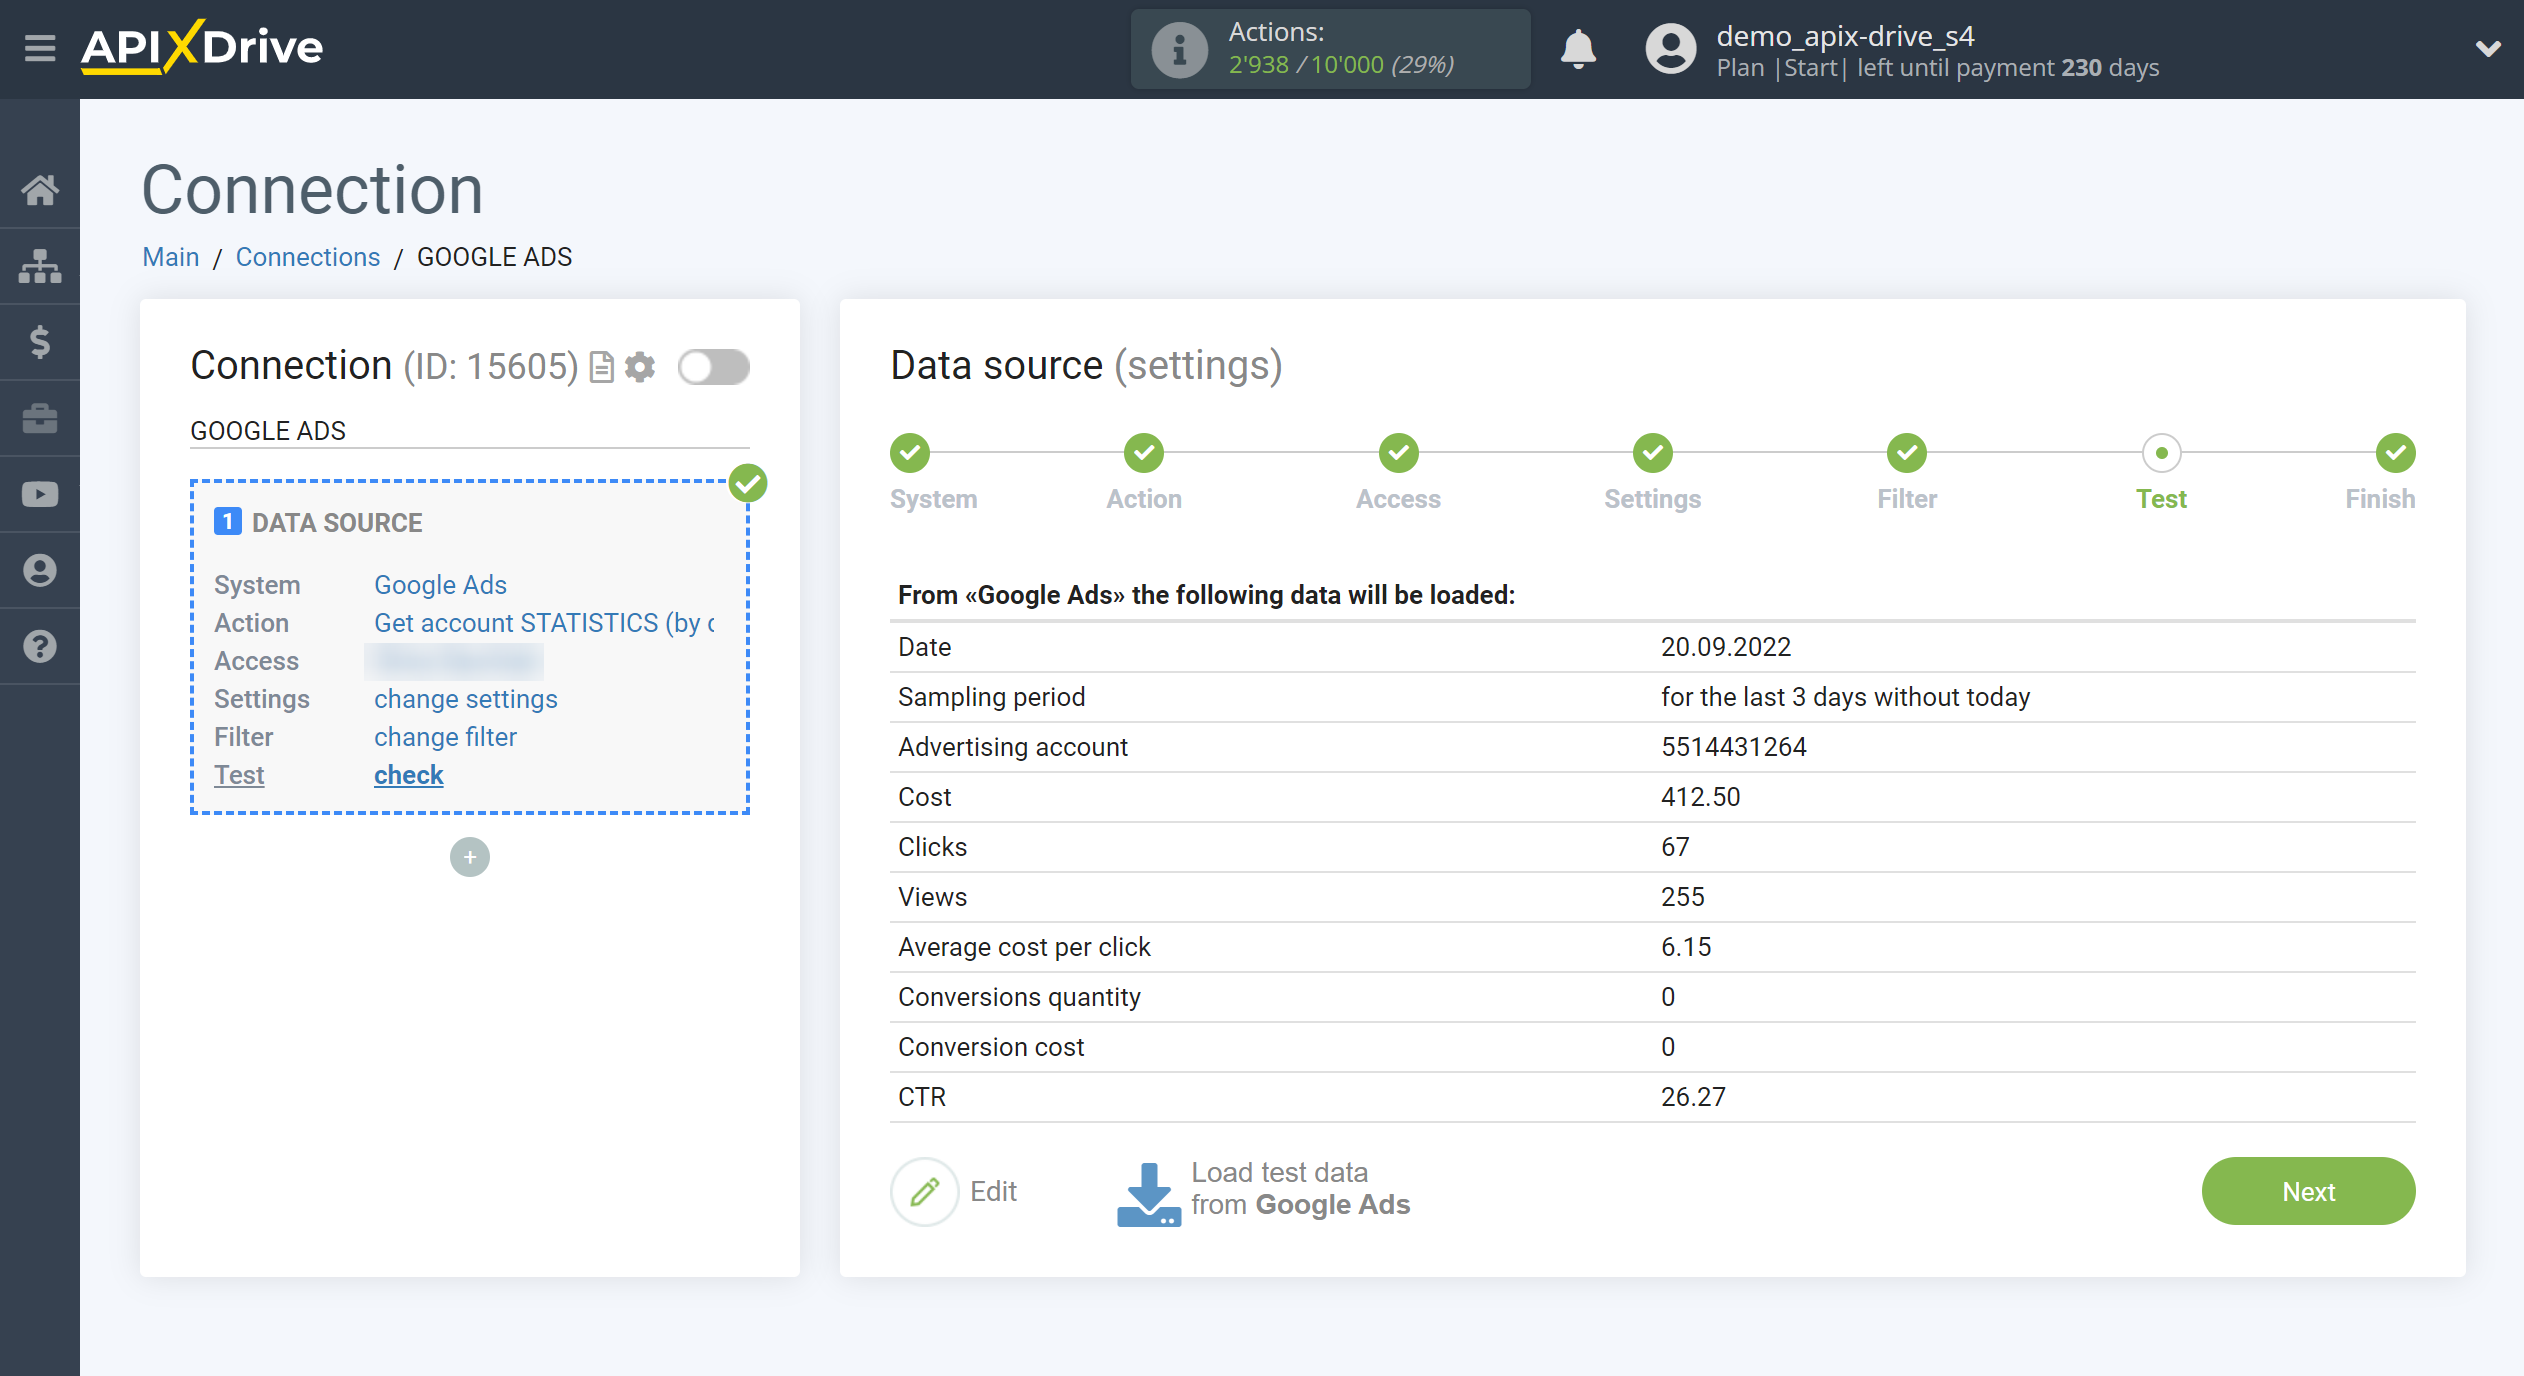Click the connection document icon
Image resolution: width=2524 pixels, height=1376 pixels.
[602, 367]
